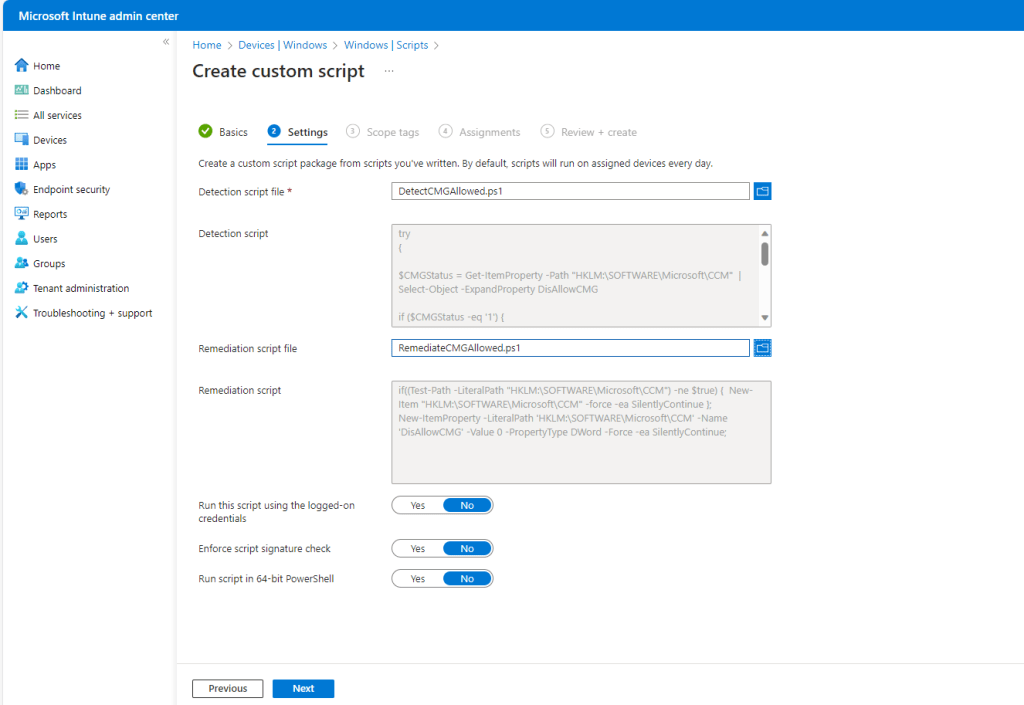1024x705 pixels.
Task: Open Windows | Scripts breadcrumb link
Action: click(x=385, y=45)
